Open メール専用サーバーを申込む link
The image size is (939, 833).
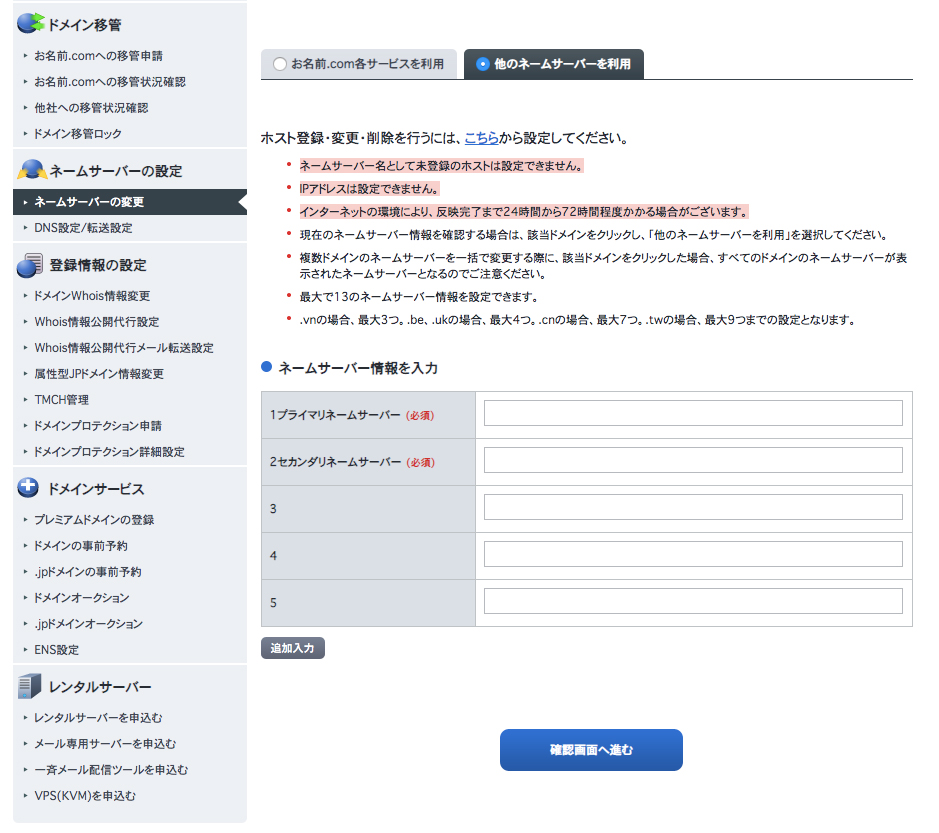[105, 743]
